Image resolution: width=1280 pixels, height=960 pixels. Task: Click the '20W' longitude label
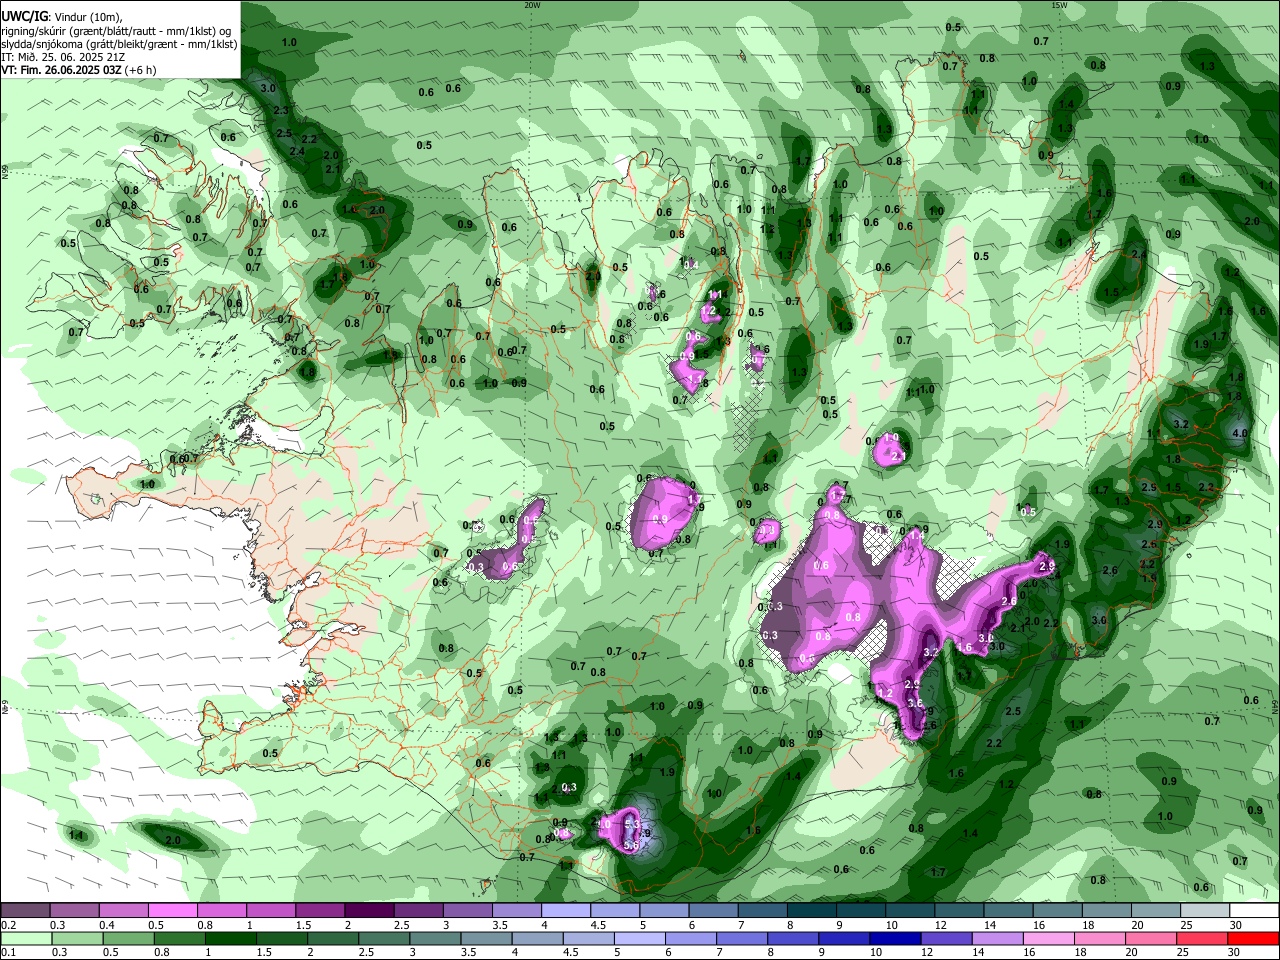point(532,5)
